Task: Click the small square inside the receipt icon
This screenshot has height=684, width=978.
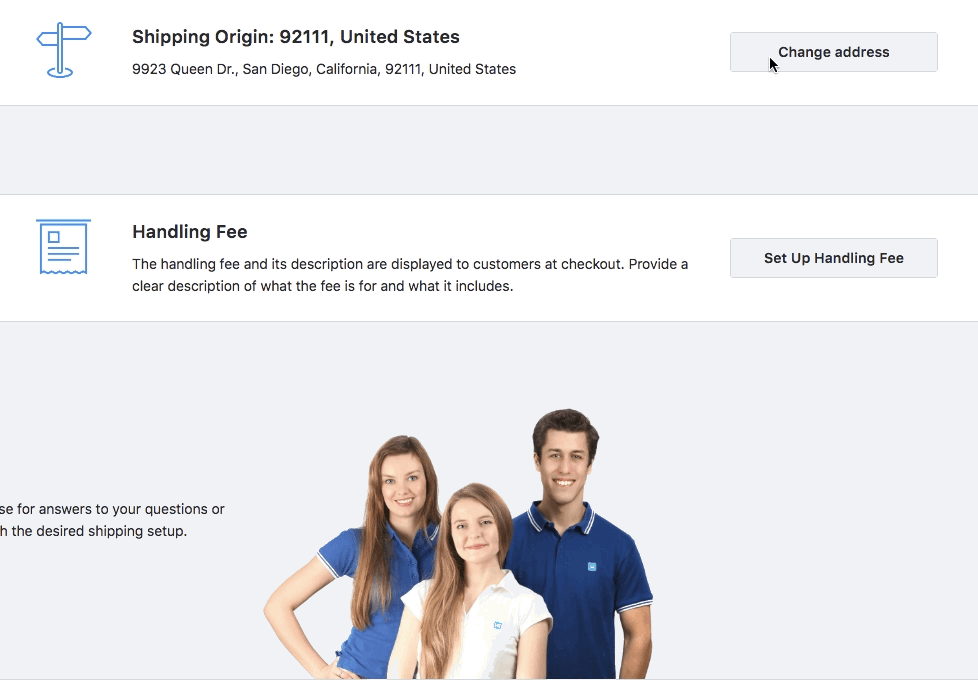Action: [54, 237]
